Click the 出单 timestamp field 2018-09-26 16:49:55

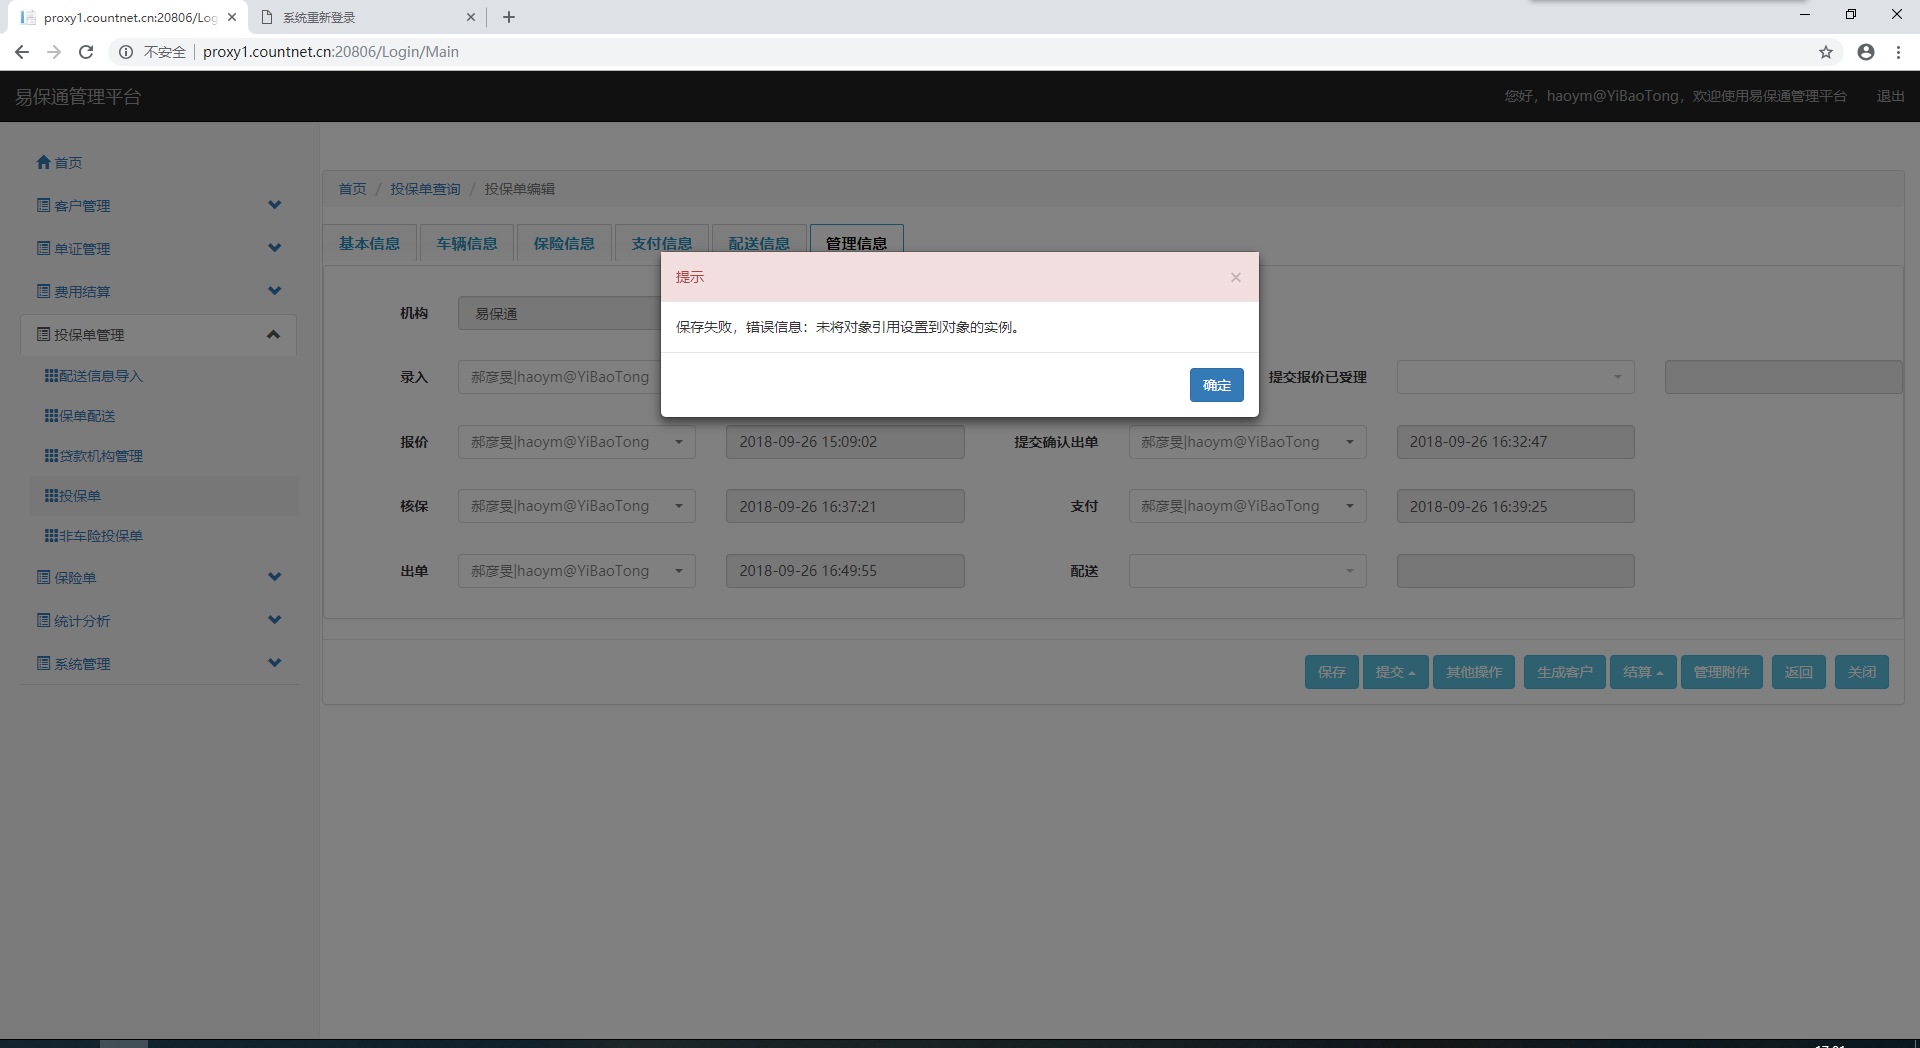(845, 571)
